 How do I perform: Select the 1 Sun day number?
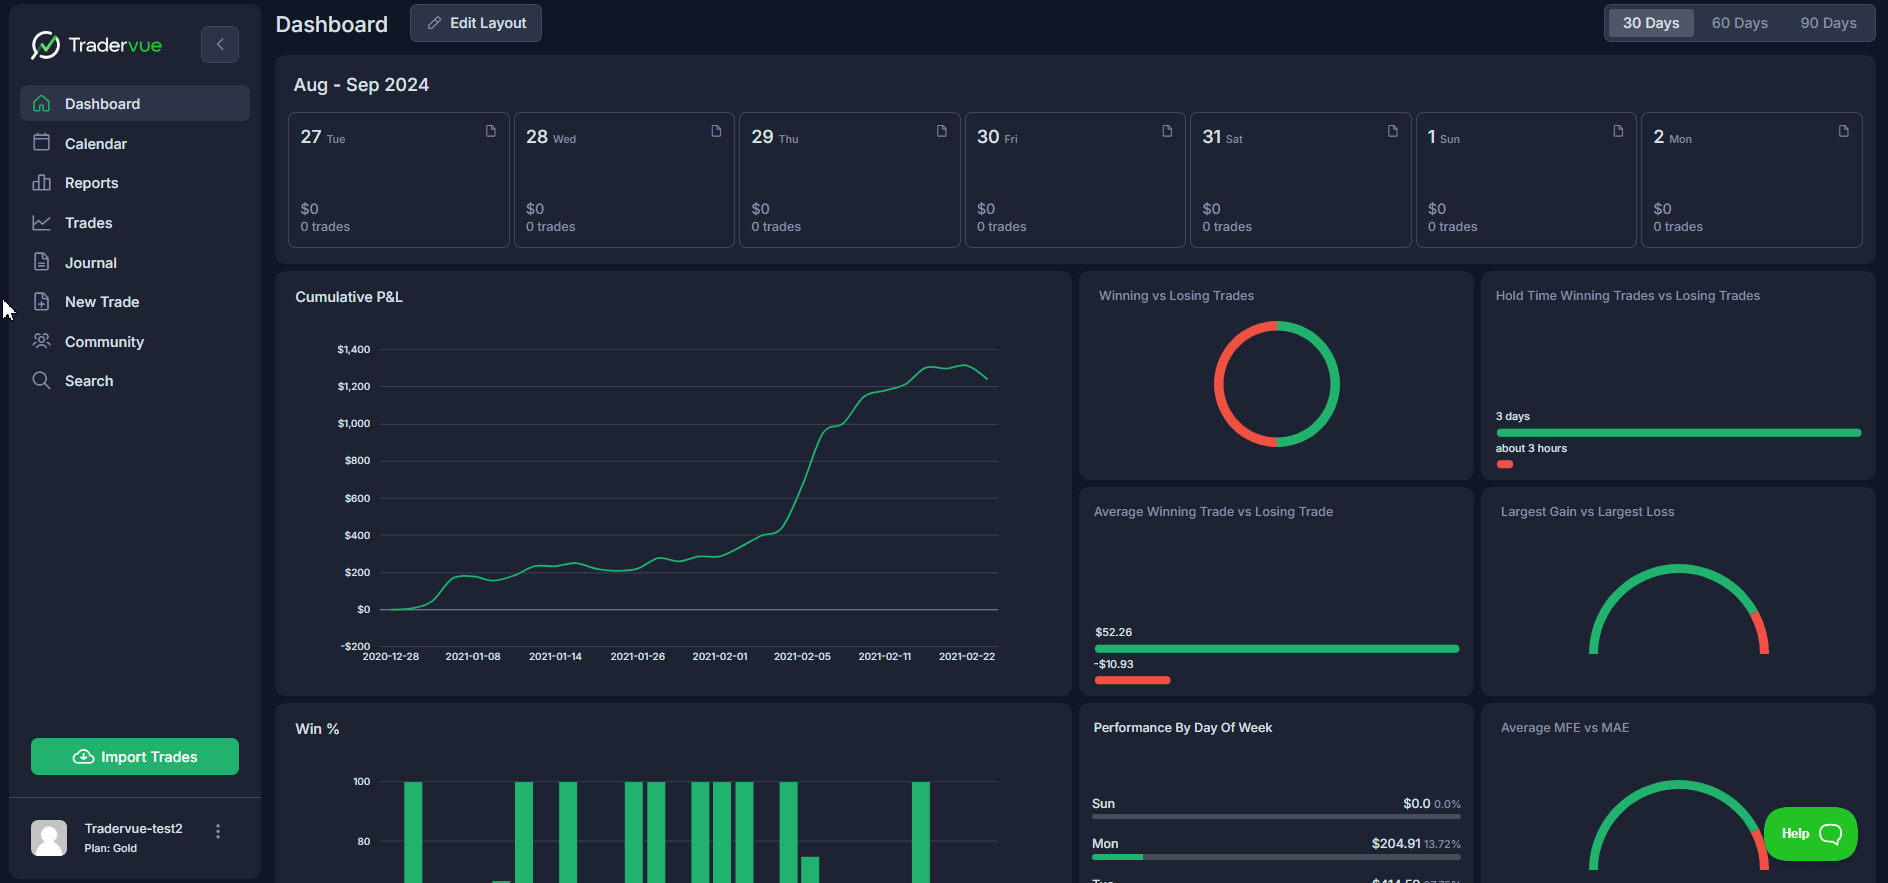[1432, 137]
